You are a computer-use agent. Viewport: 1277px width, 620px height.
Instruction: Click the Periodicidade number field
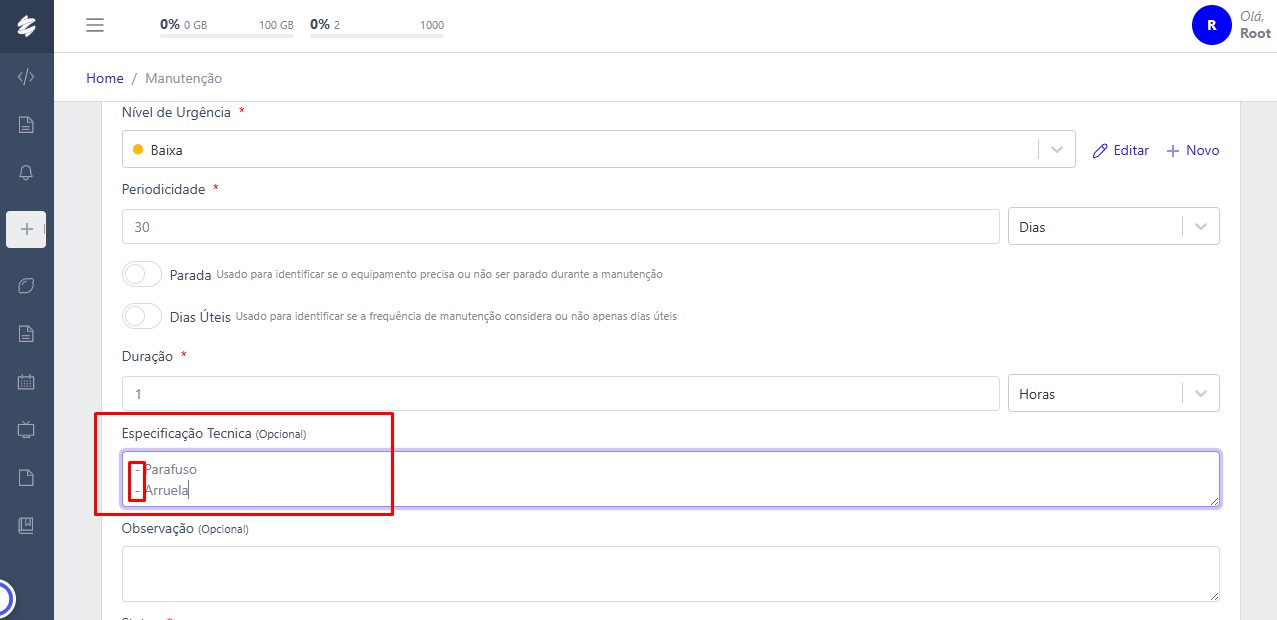click(560, 227)
